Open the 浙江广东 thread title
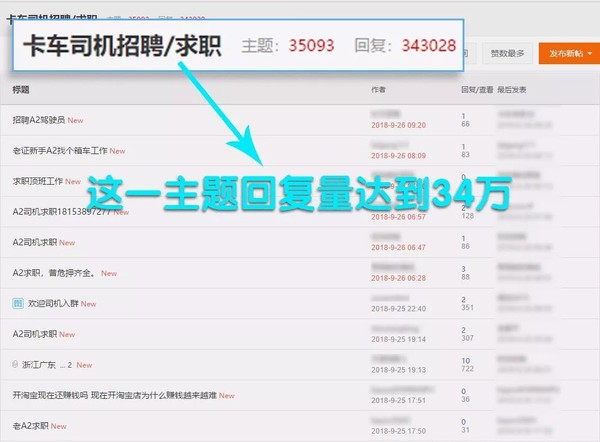Viewport: 600px width, 442px height. (39, 365)
